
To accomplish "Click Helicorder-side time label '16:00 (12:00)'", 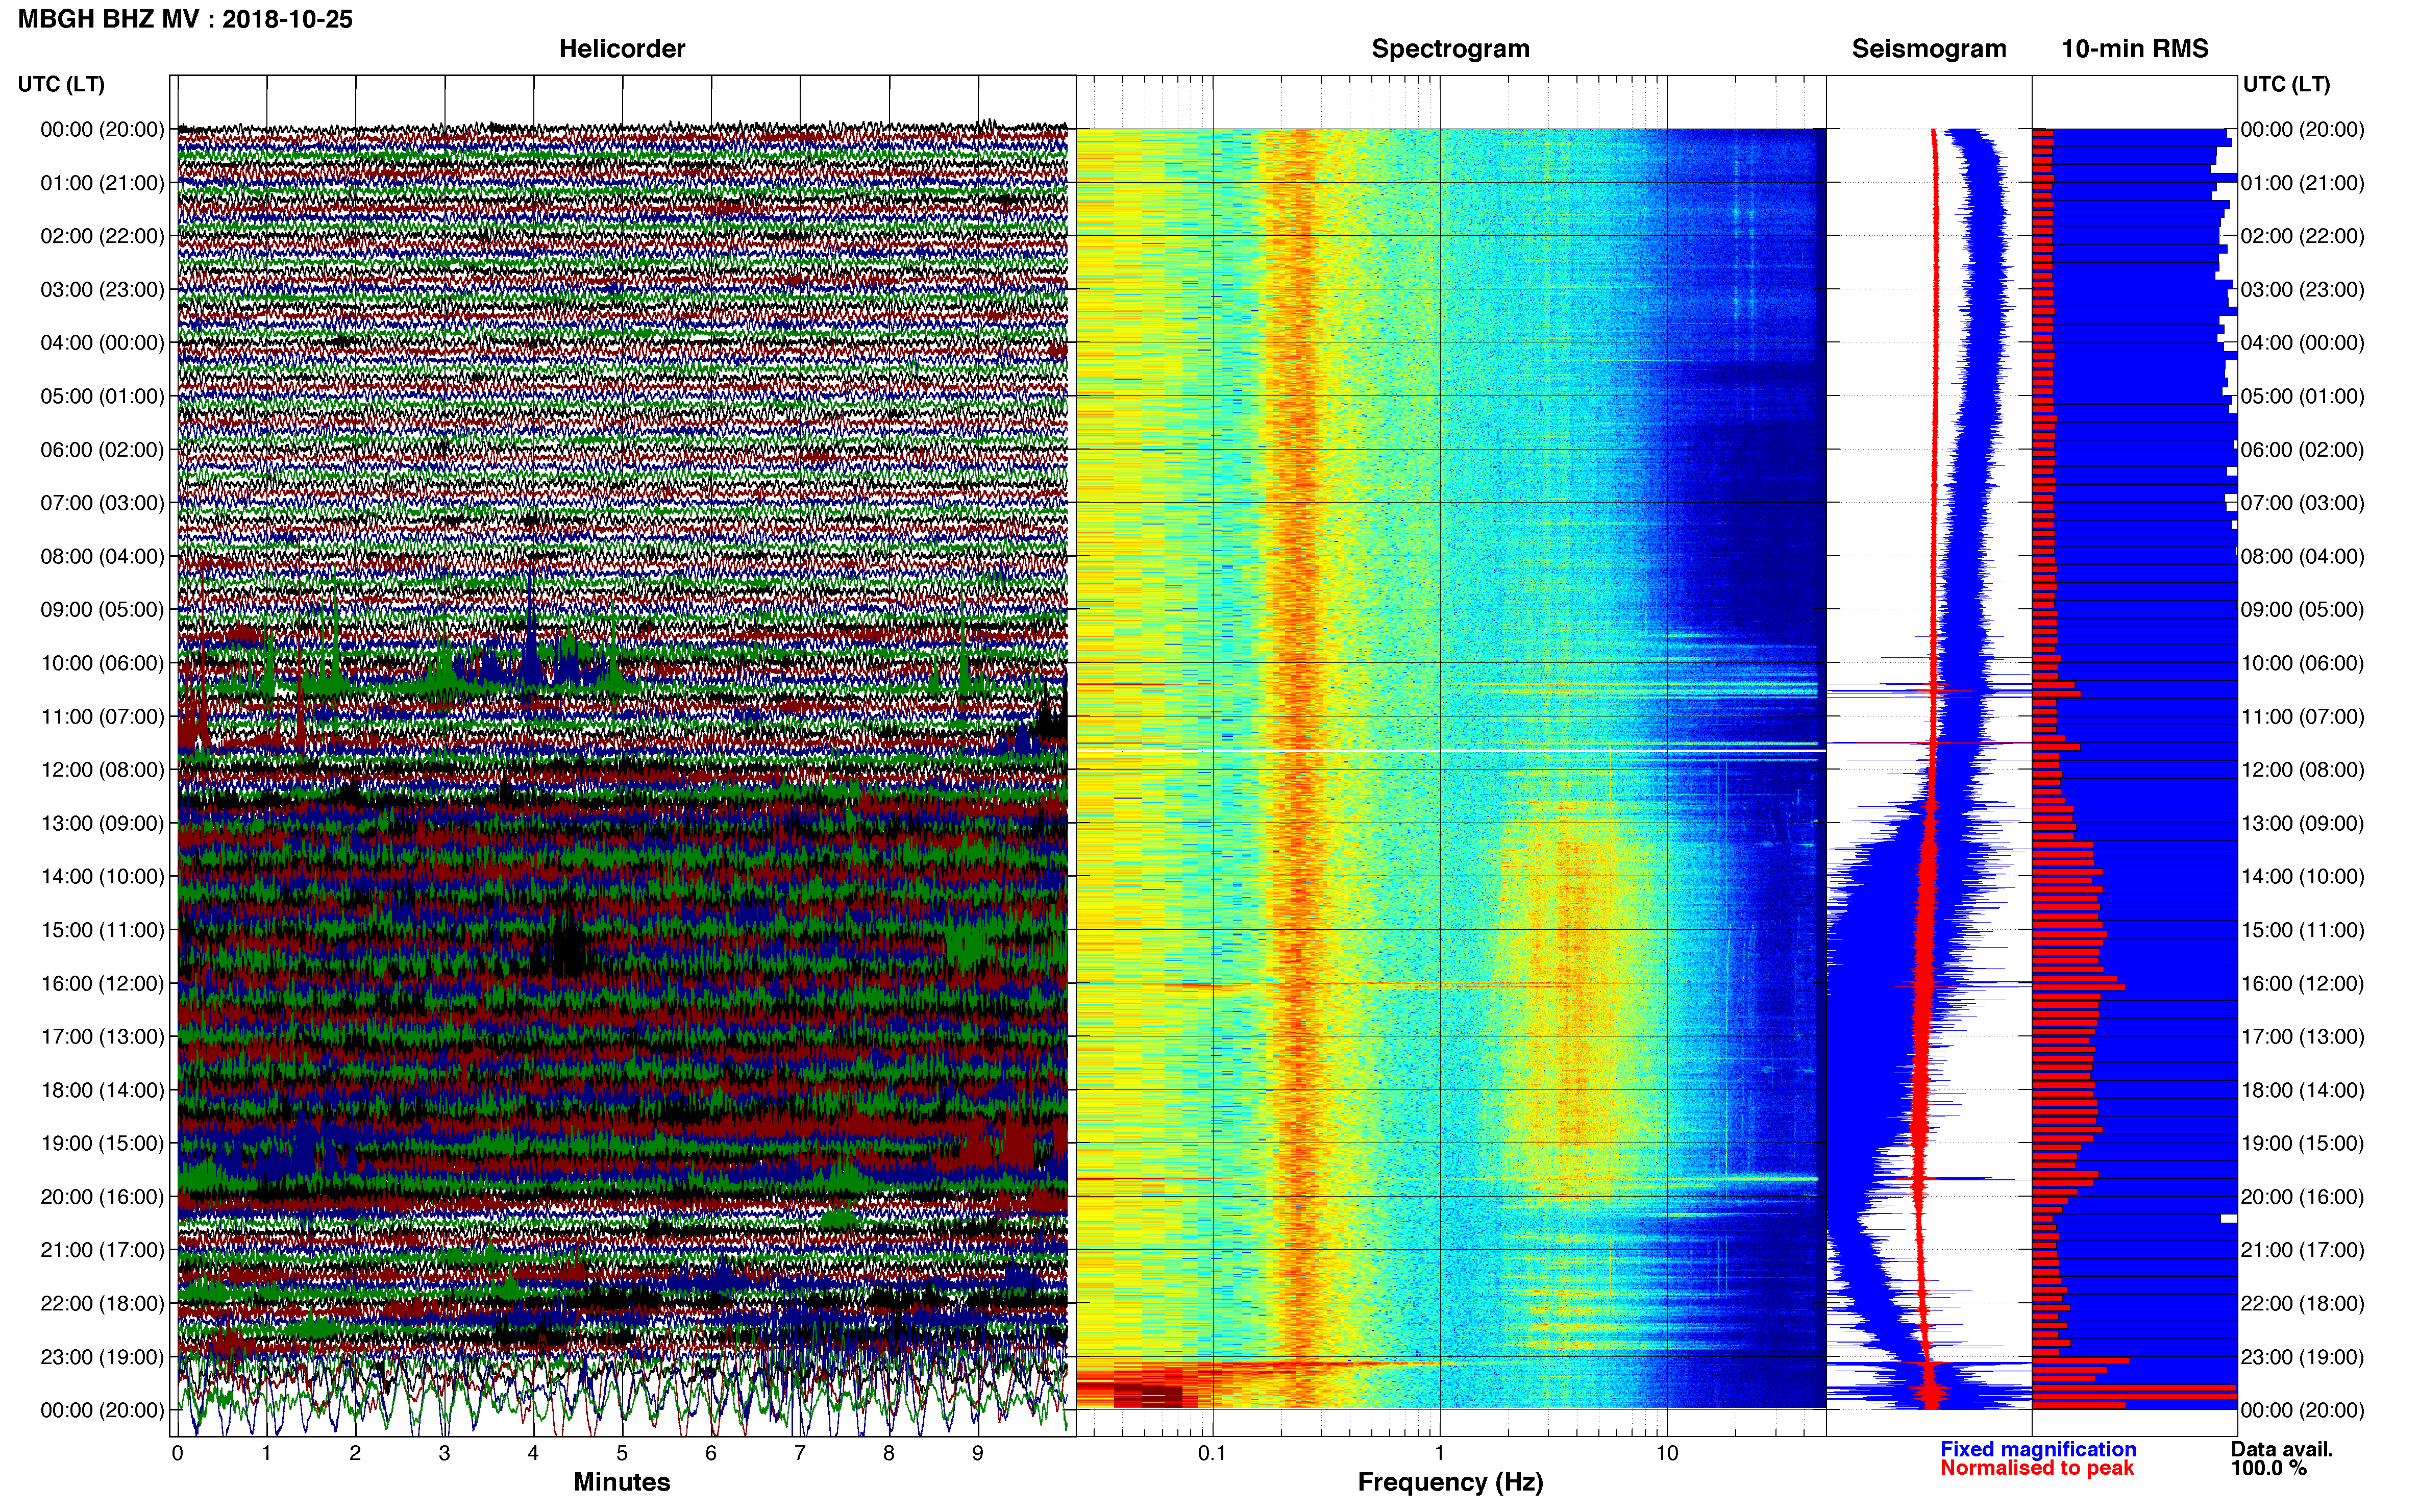I will coord(102,984).
